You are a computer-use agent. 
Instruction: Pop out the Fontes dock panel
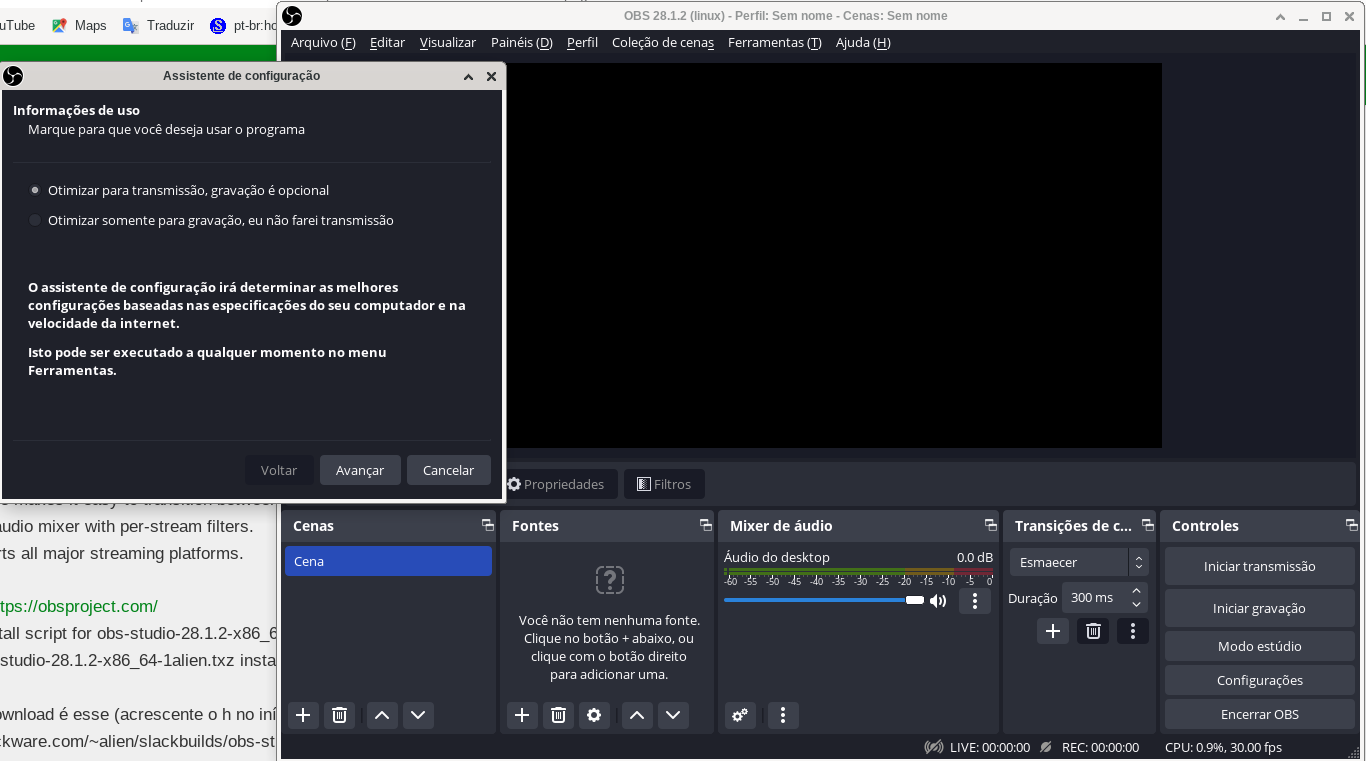click(x=706, y=525)
